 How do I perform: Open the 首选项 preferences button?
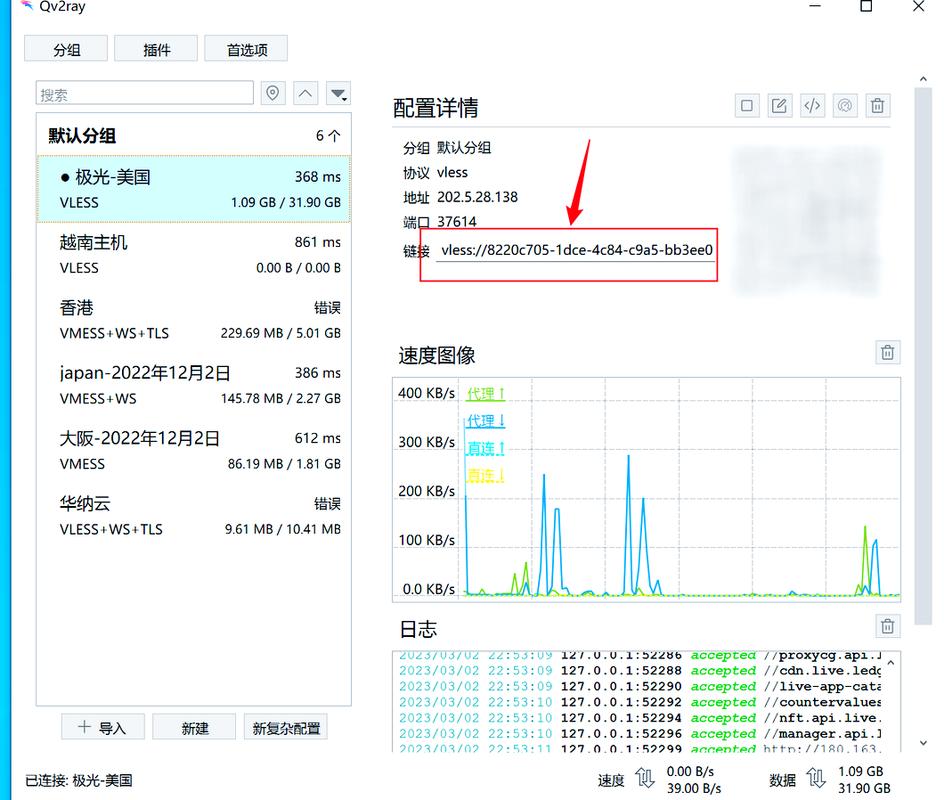coord(246,49)
